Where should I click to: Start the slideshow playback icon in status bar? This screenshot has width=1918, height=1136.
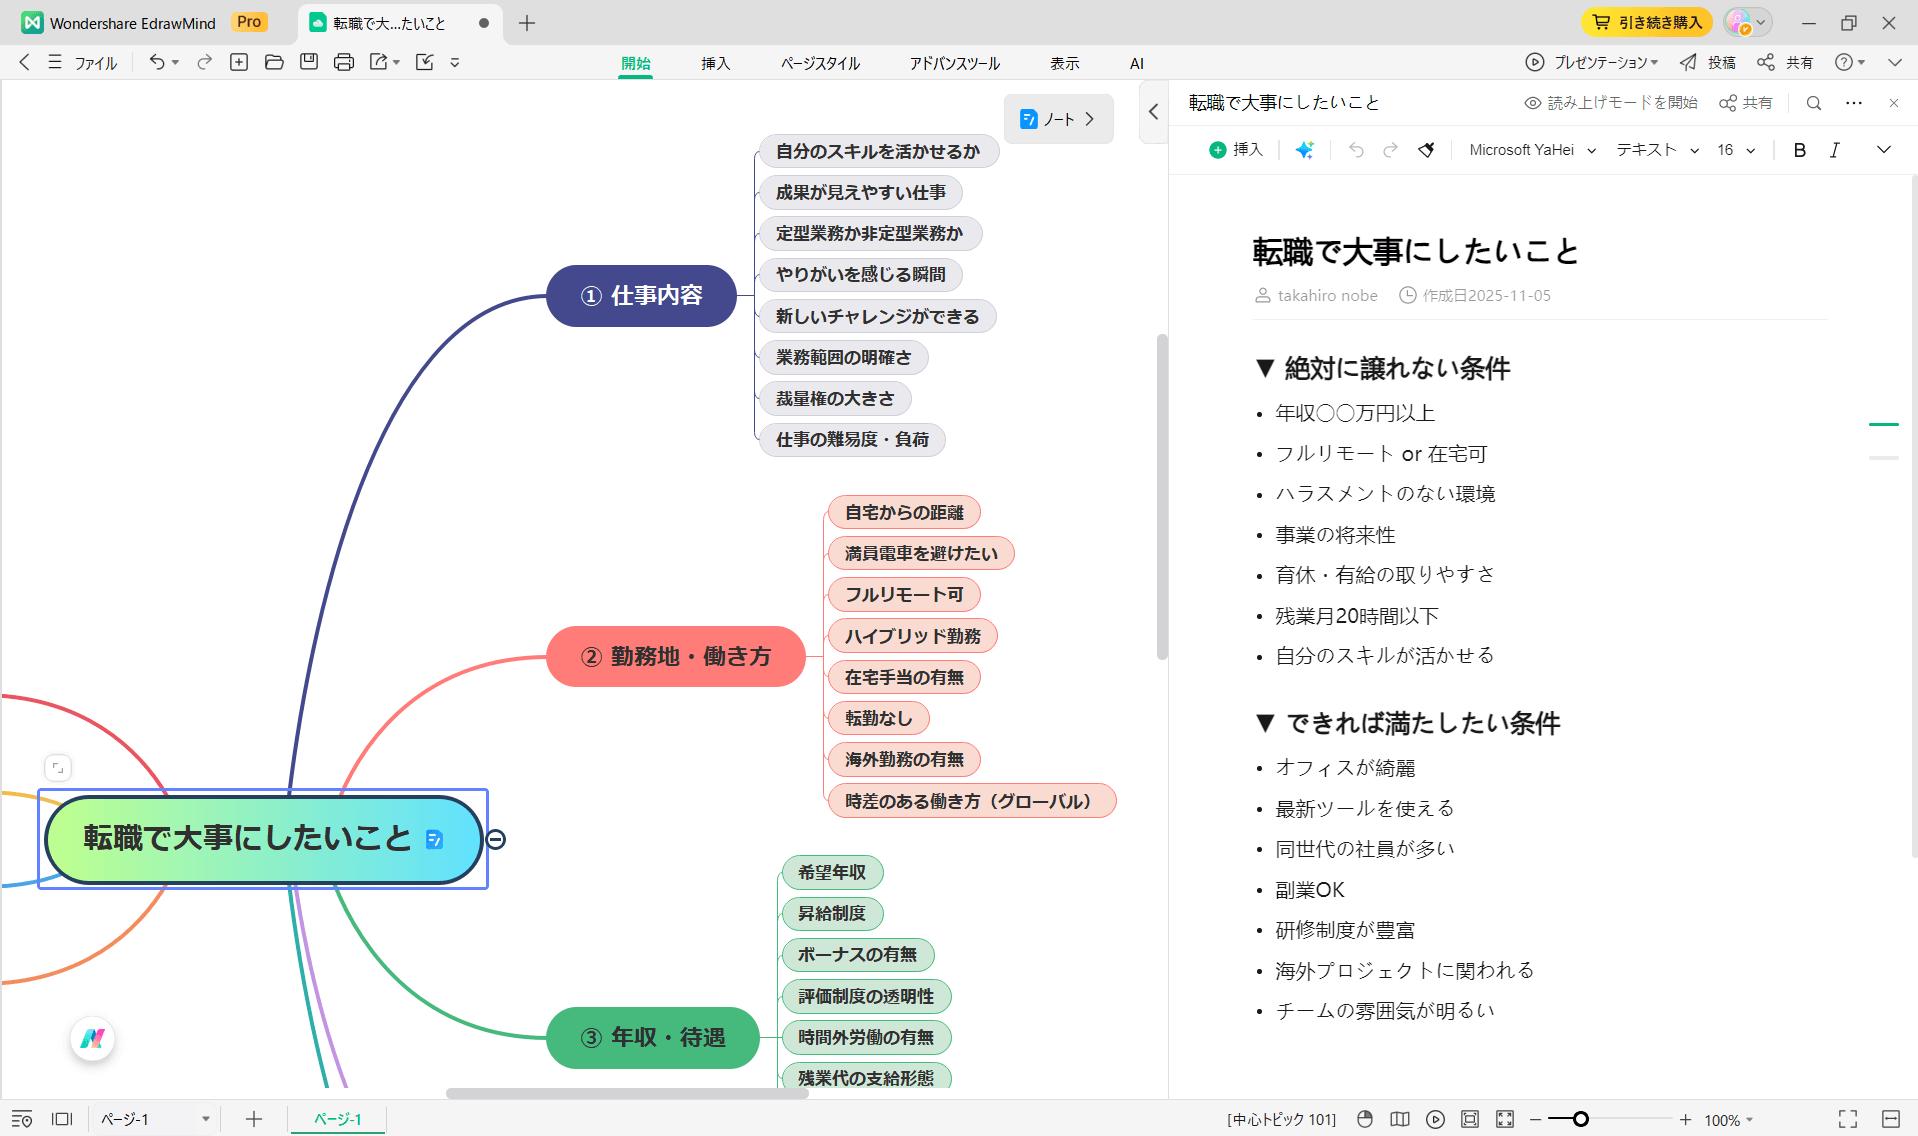click(1436, 1119)
